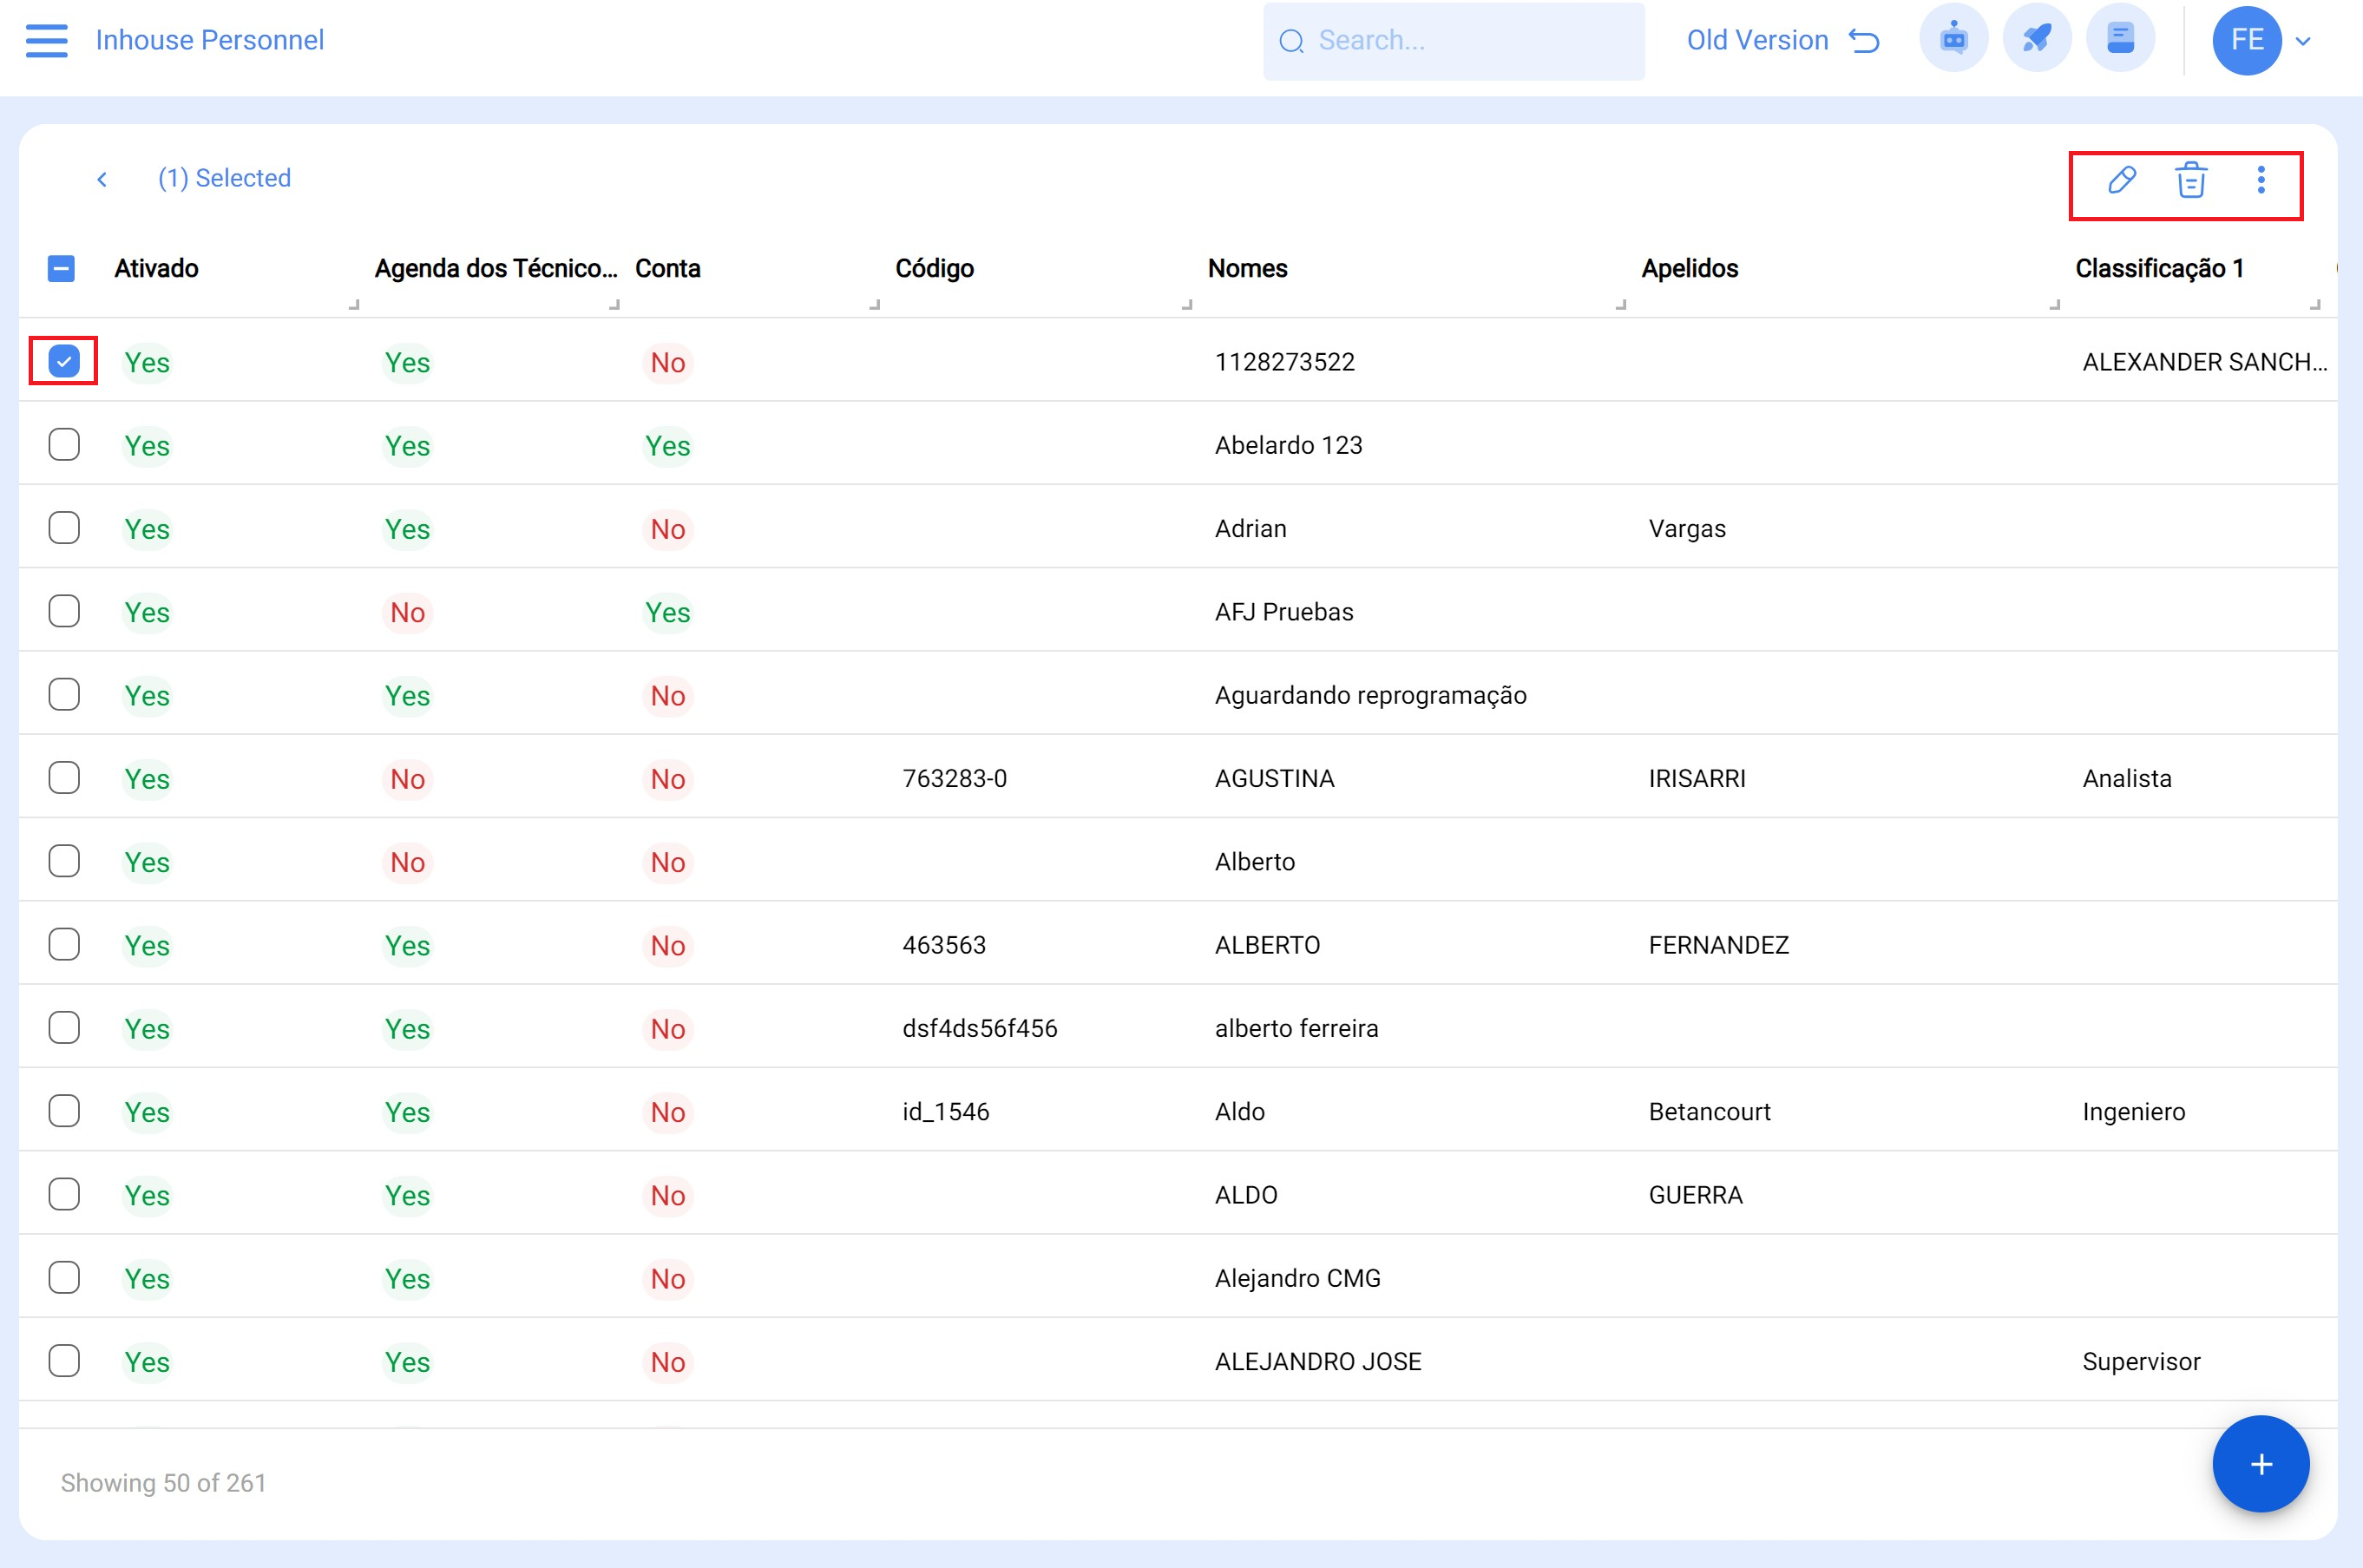Click the rocket launch icon
2363x1568 pixels.
point(2037,38)
